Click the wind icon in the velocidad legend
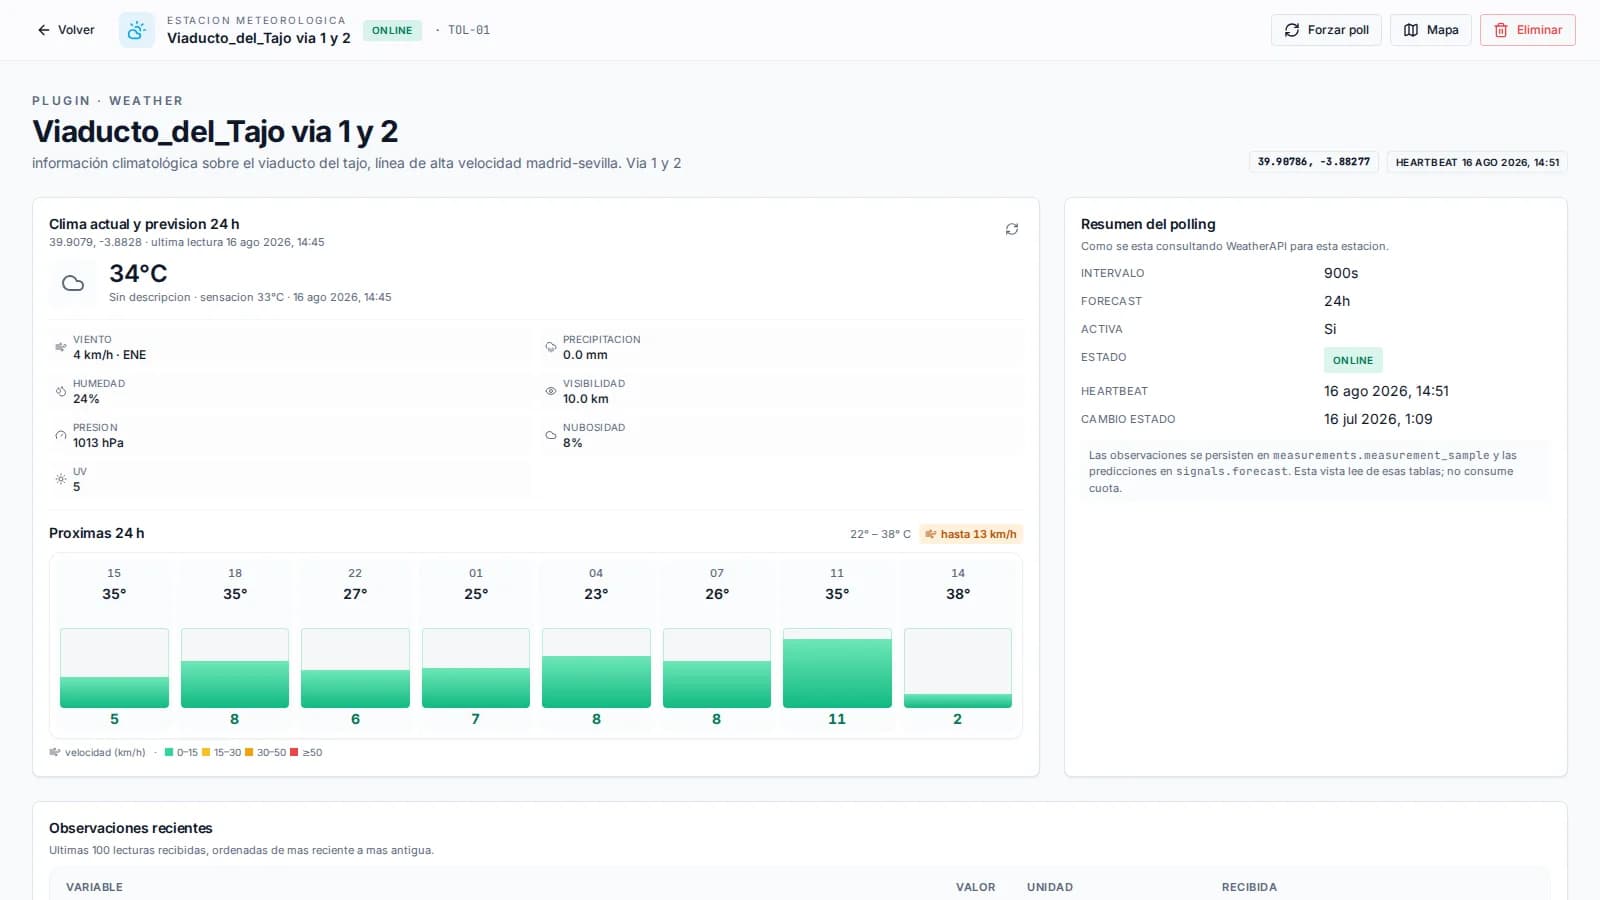1600x900 pixels. (55, 752)
